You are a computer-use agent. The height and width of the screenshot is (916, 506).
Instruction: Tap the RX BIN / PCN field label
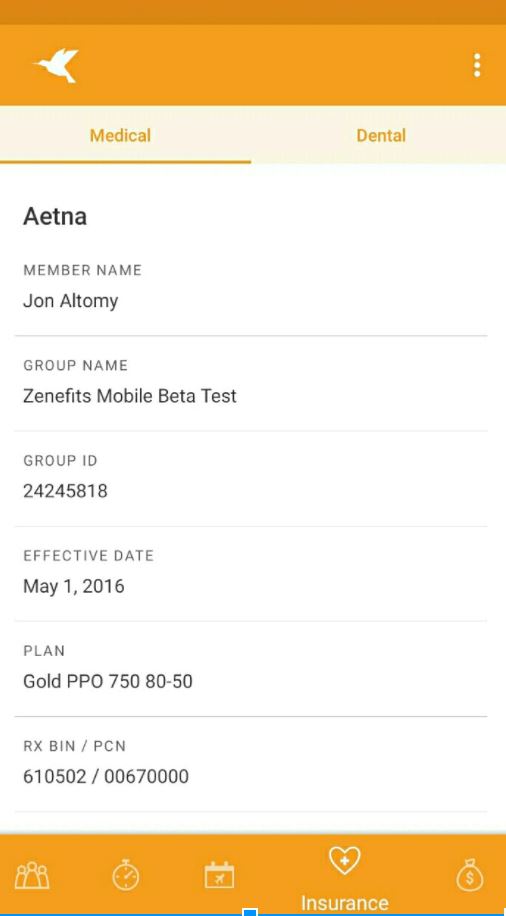pos(74,746)
